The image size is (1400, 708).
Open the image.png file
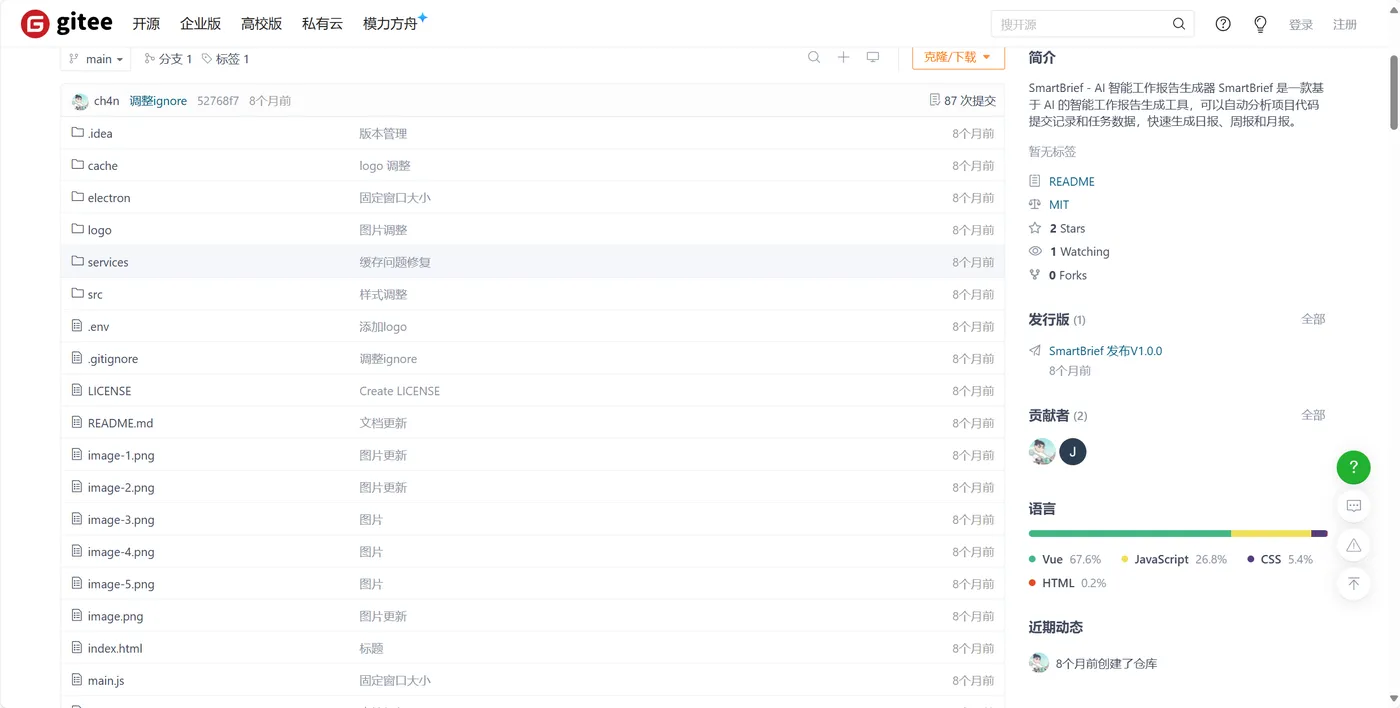click(115, 616)
